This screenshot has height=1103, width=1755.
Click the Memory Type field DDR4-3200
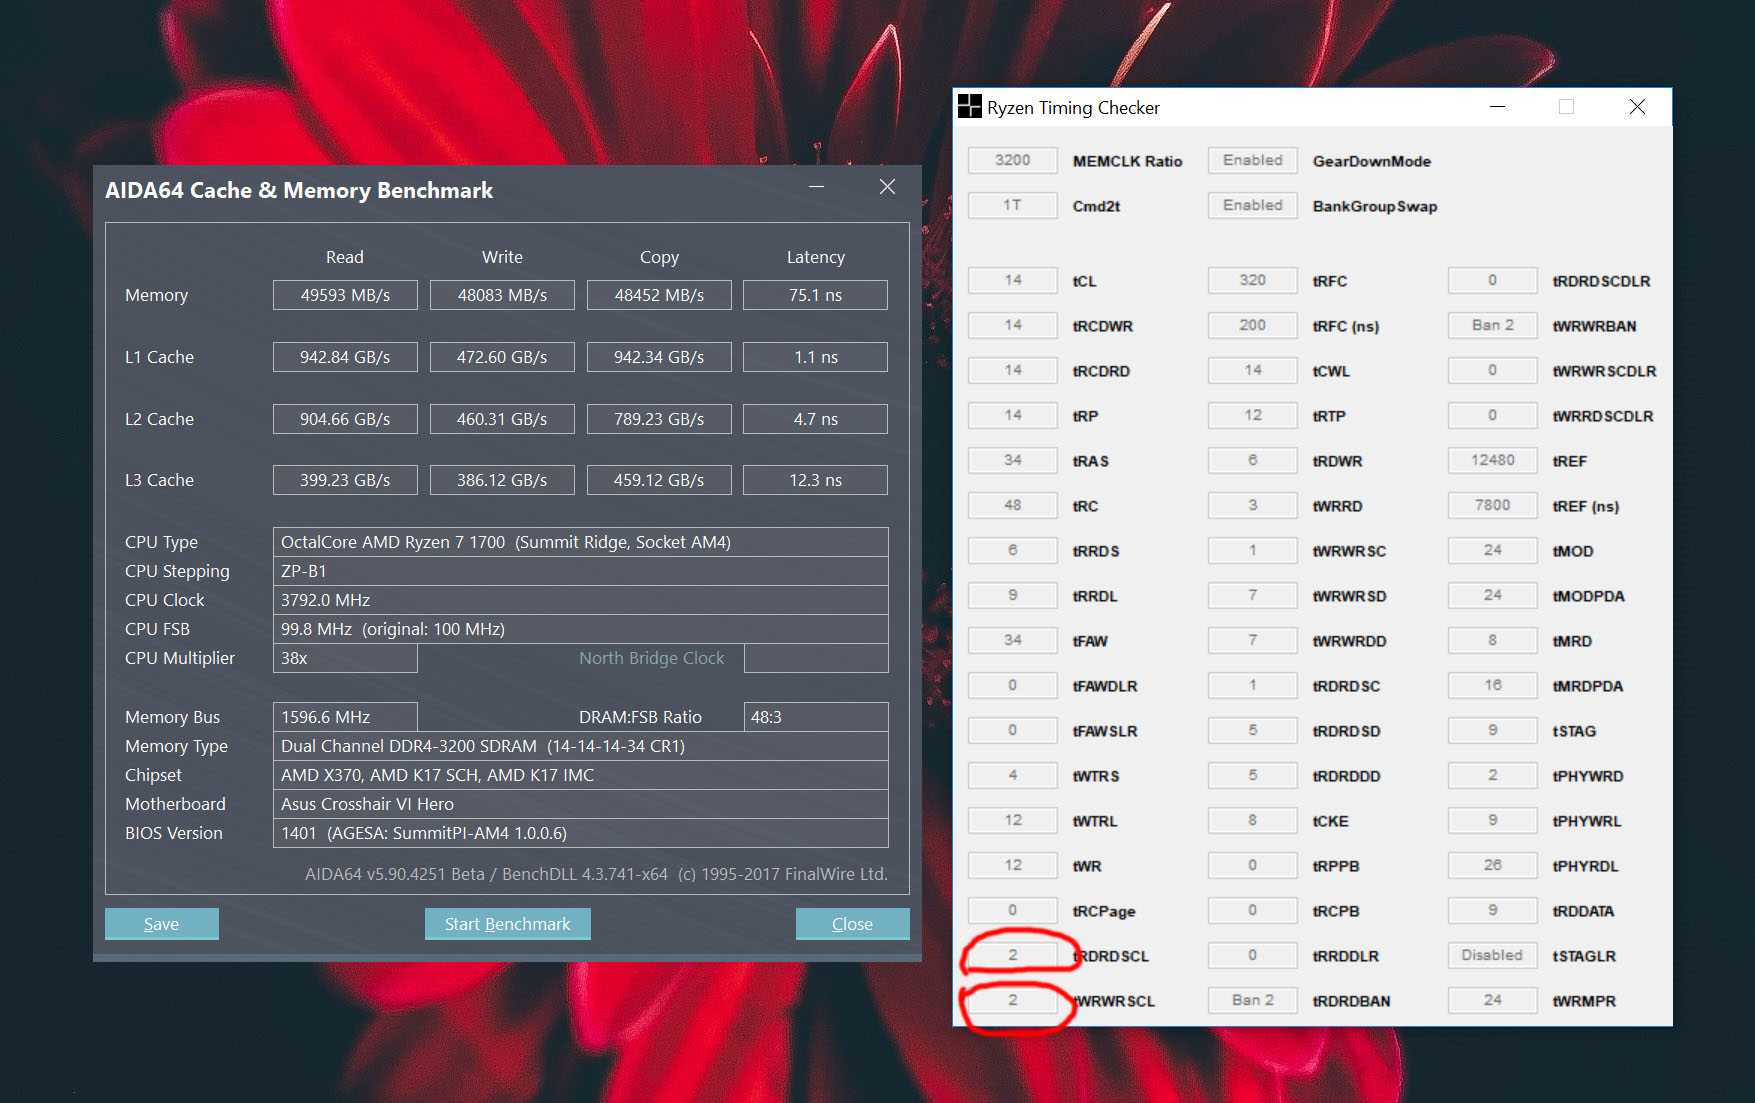click(x=580, y=746)
